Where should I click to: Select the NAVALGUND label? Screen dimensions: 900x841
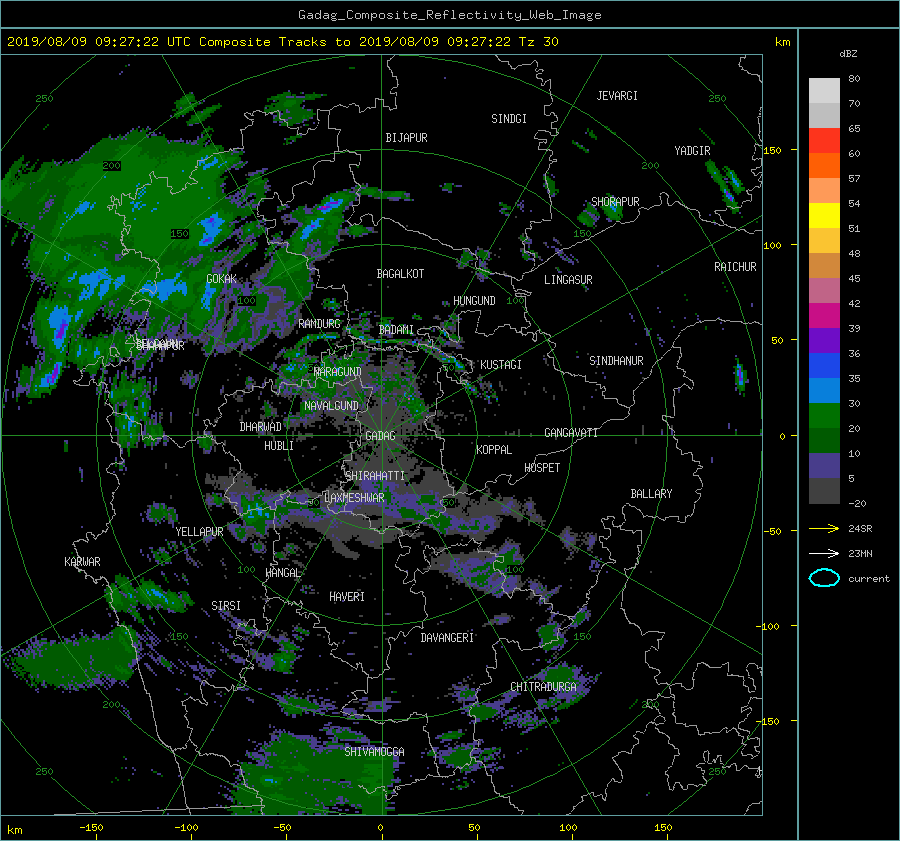331,406
